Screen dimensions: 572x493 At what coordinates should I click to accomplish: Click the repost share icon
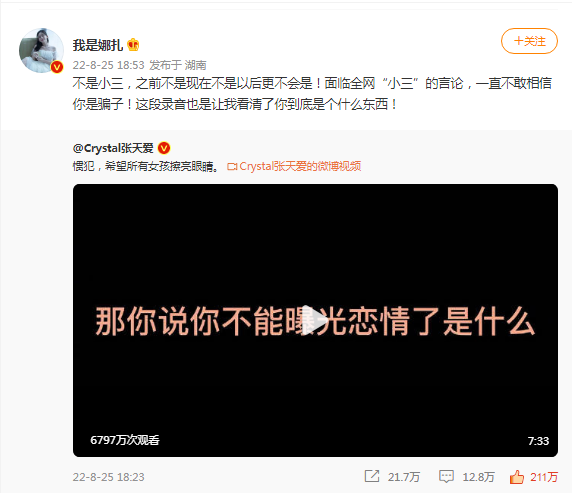[x=372, y=476]
